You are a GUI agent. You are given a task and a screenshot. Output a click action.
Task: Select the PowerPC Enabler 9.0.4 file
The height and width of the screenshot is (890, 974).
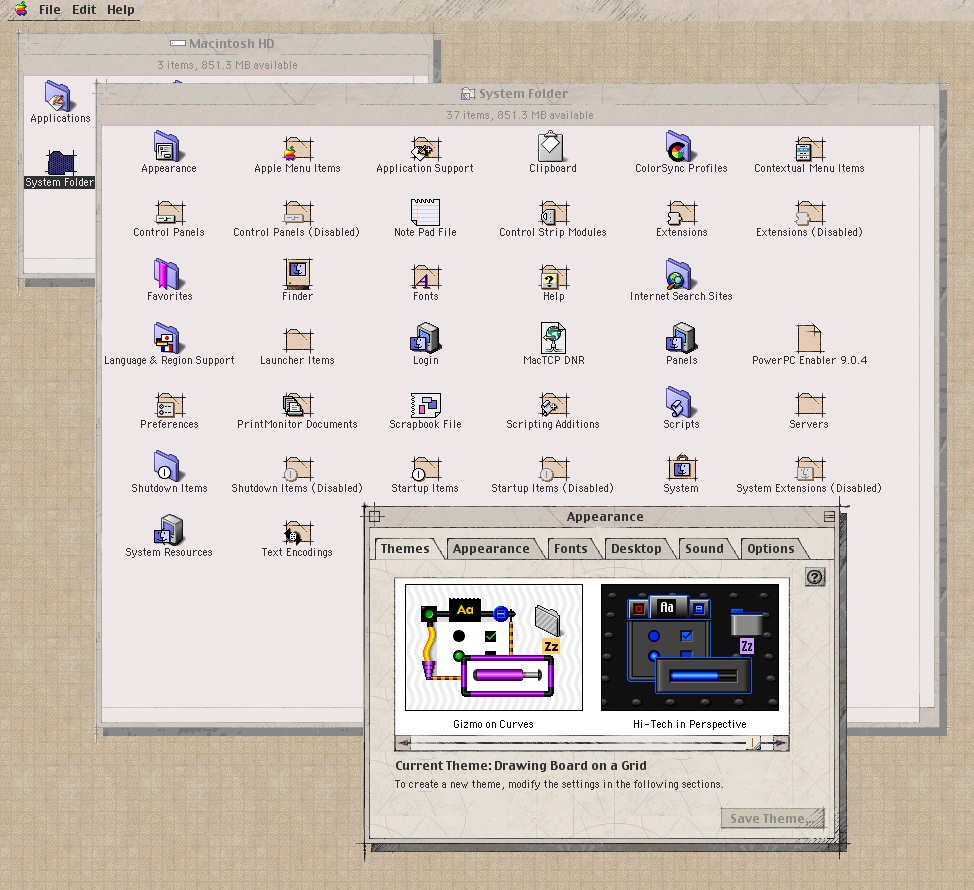point(809,339)
